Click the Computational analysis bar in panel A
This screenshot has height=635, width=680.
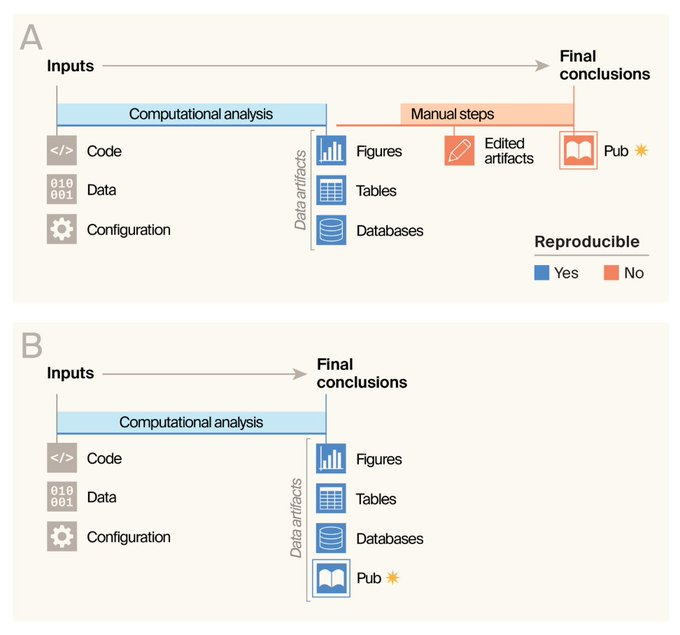pos(191,114)
